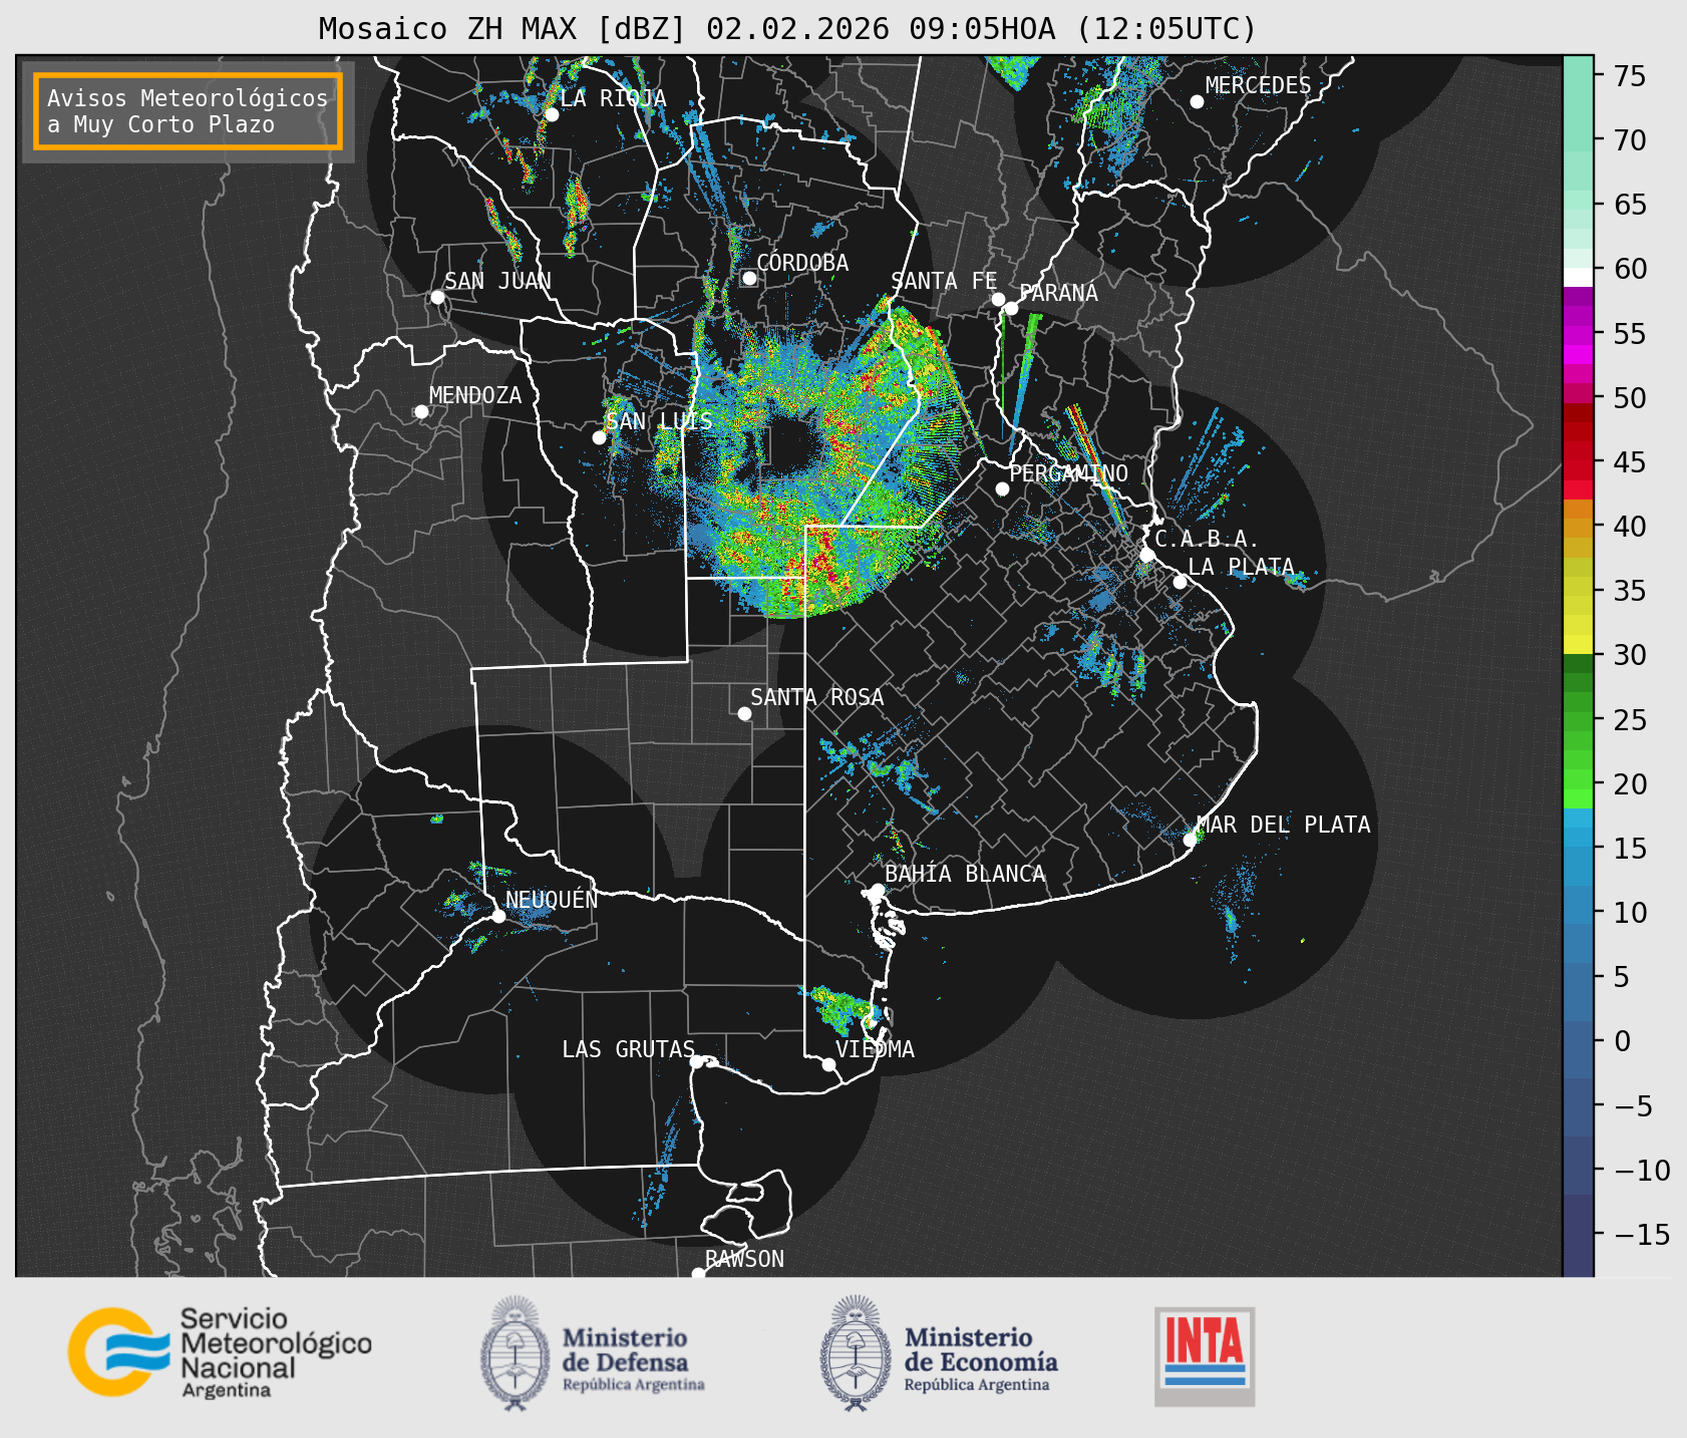The height and width of the screenshot is (1438, 1687).
Task: Open the Avisos Meteorológicos a Muy Corto Plazo box
Action: coord(188,111)
